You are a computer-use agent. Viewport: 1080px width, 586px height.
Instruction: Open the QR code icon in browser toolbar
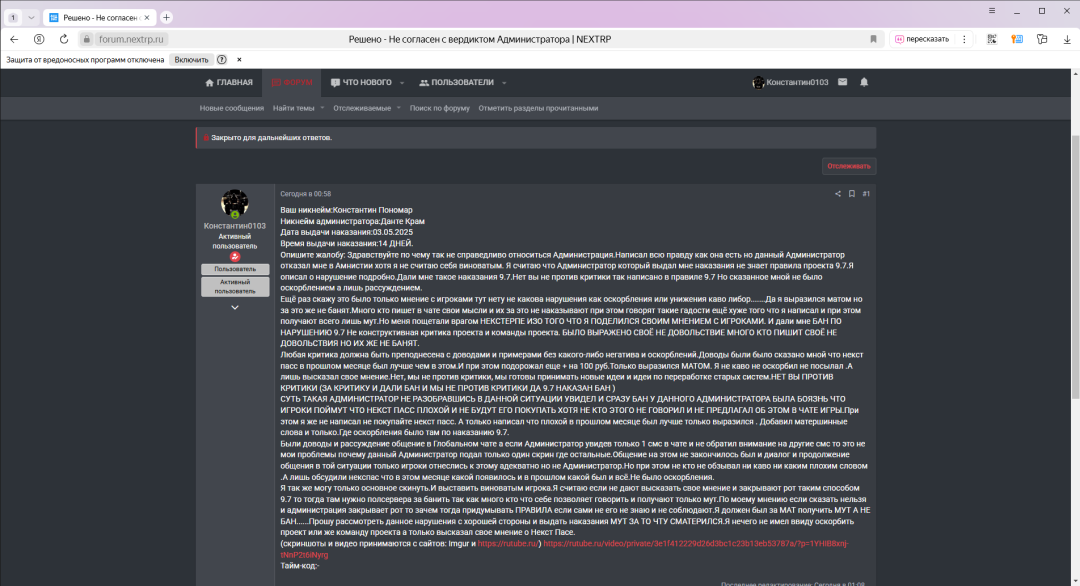pos(991,39)
